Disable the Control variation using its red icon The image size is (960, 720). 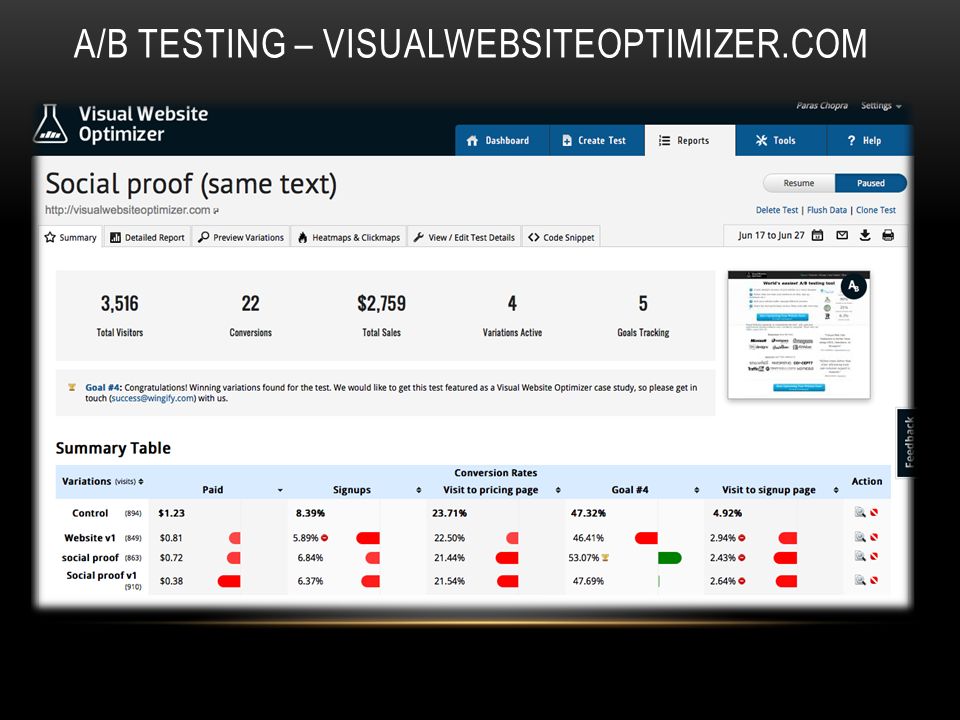(x=874, y=512)
